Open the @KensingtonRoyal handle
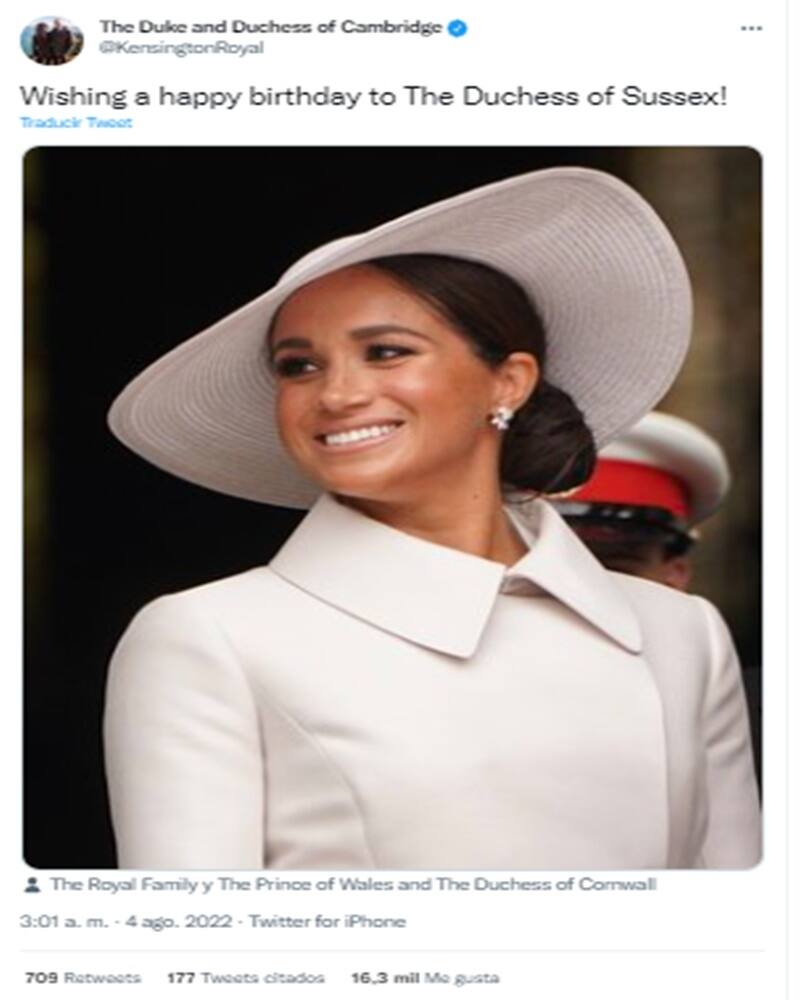800x1000 pixels. pyautogui.click(x=181, y=48)
